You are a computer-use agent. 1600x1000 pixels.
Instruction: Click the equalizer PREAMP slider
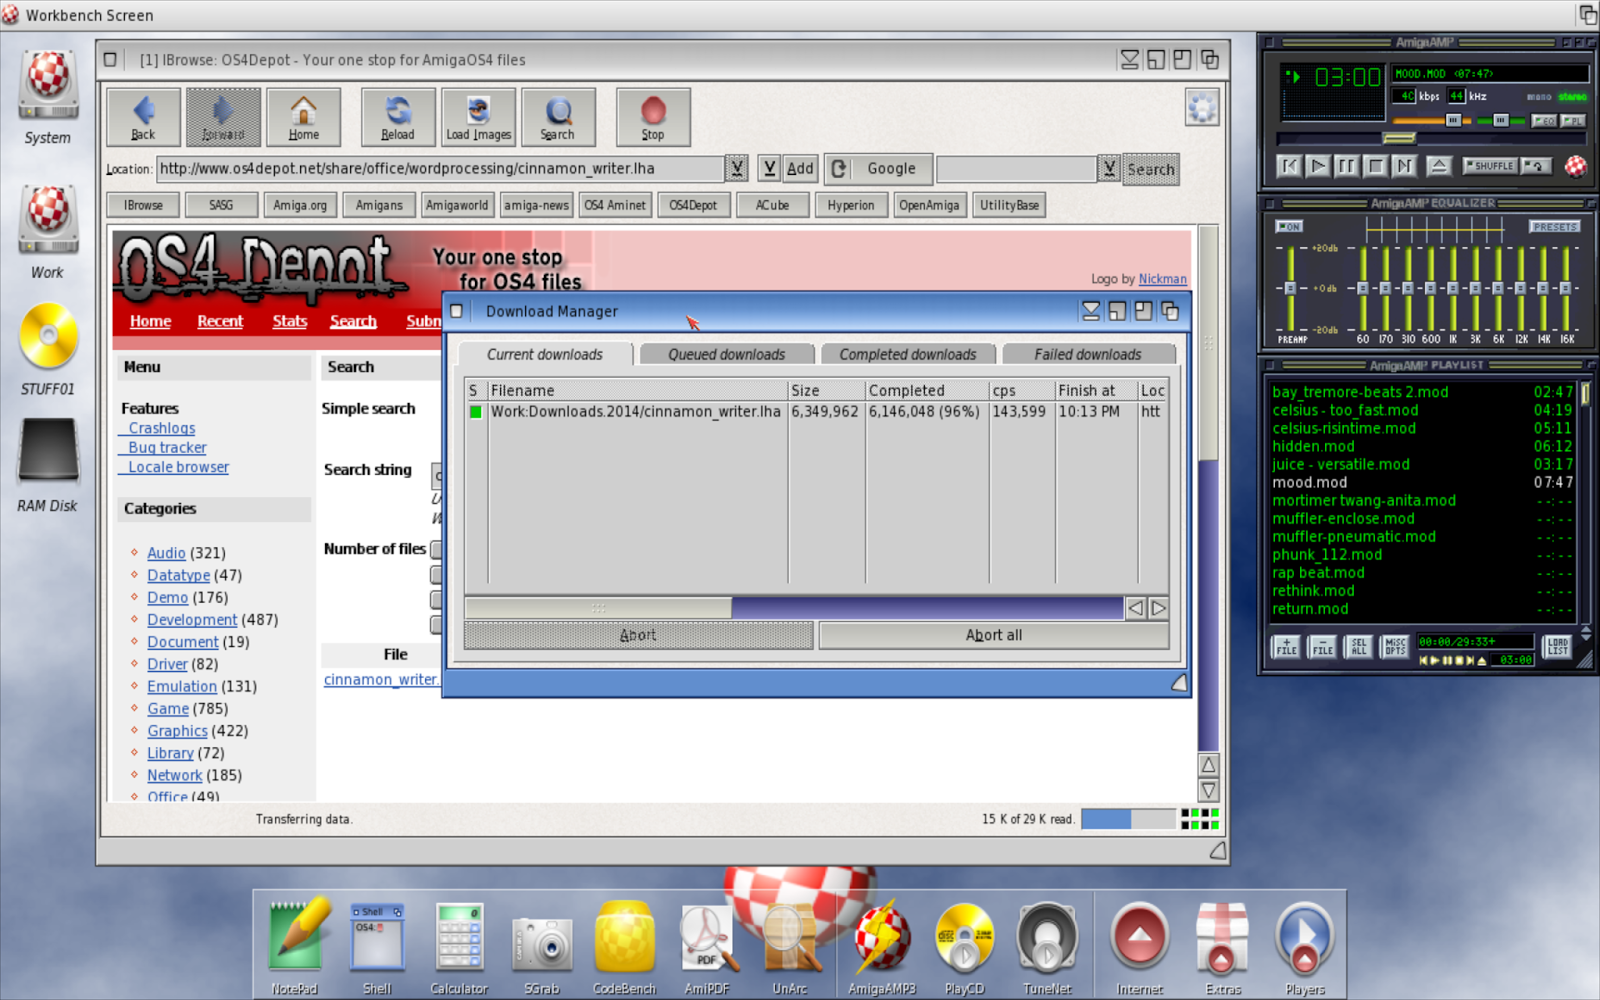tap(1290, 287)
